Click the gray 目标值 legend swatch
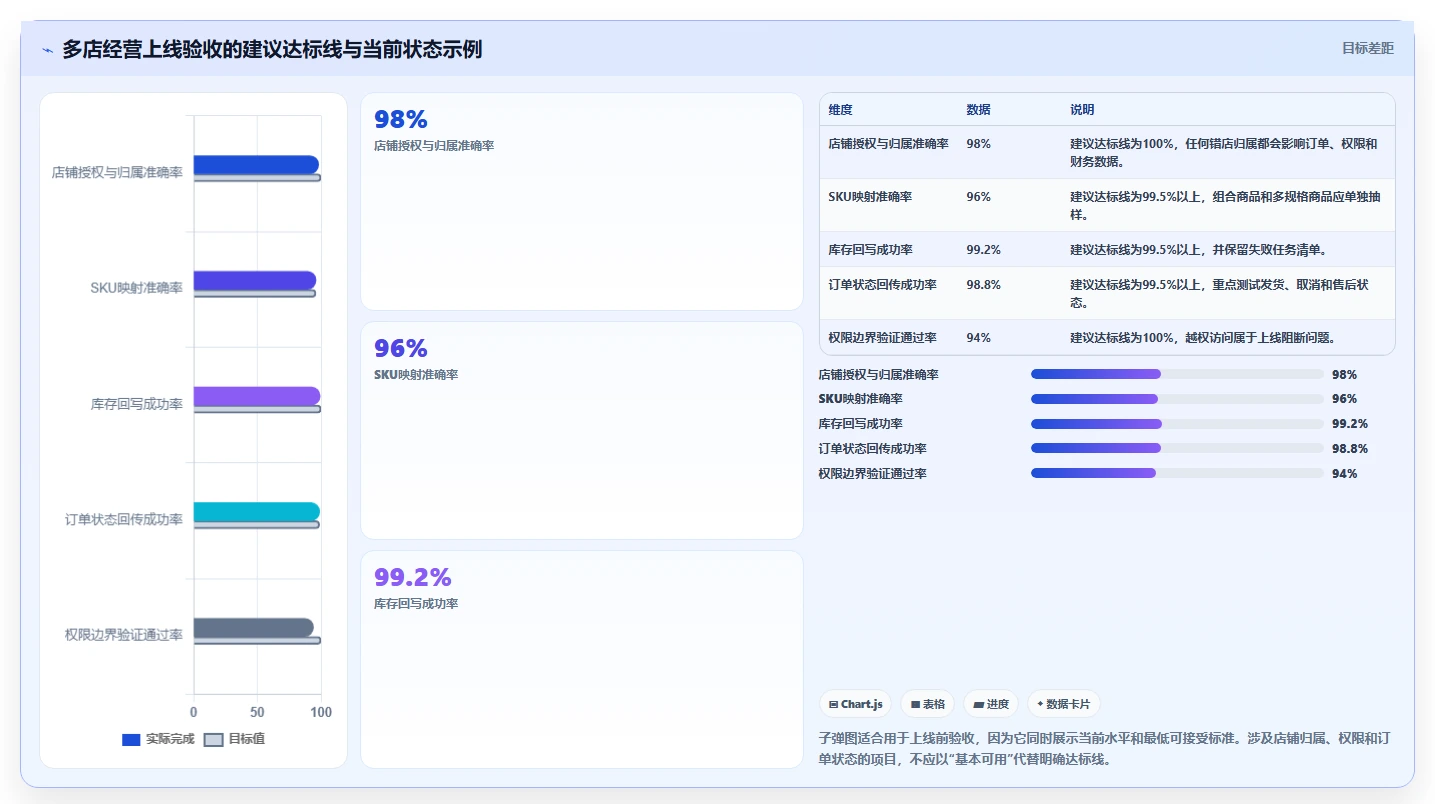This screenshot has width=1435, height=804. [x=213, y=740]
